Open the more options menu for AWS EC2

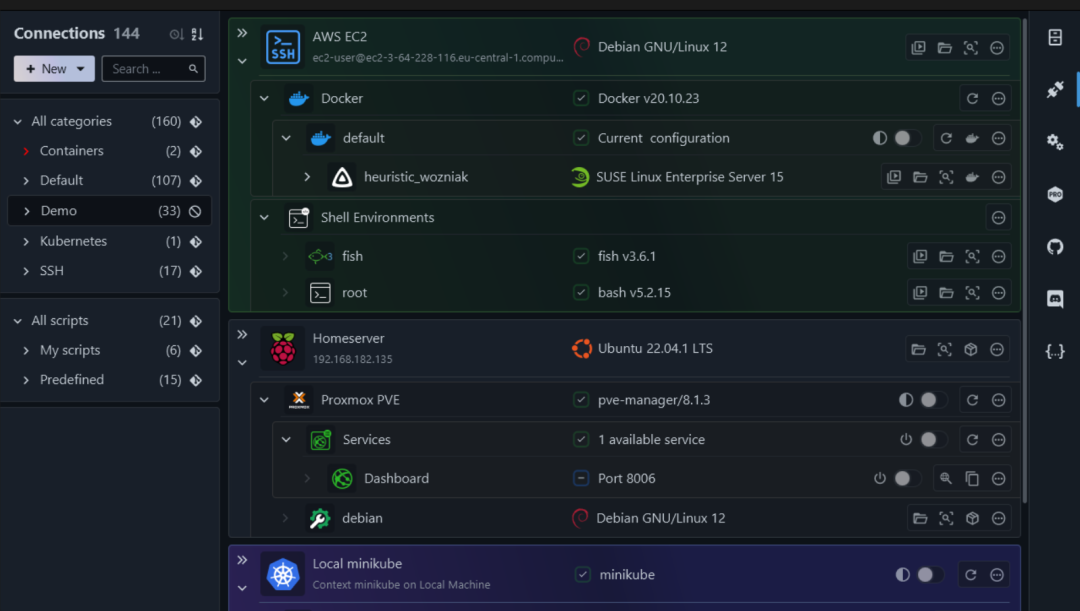coord(997,48)
